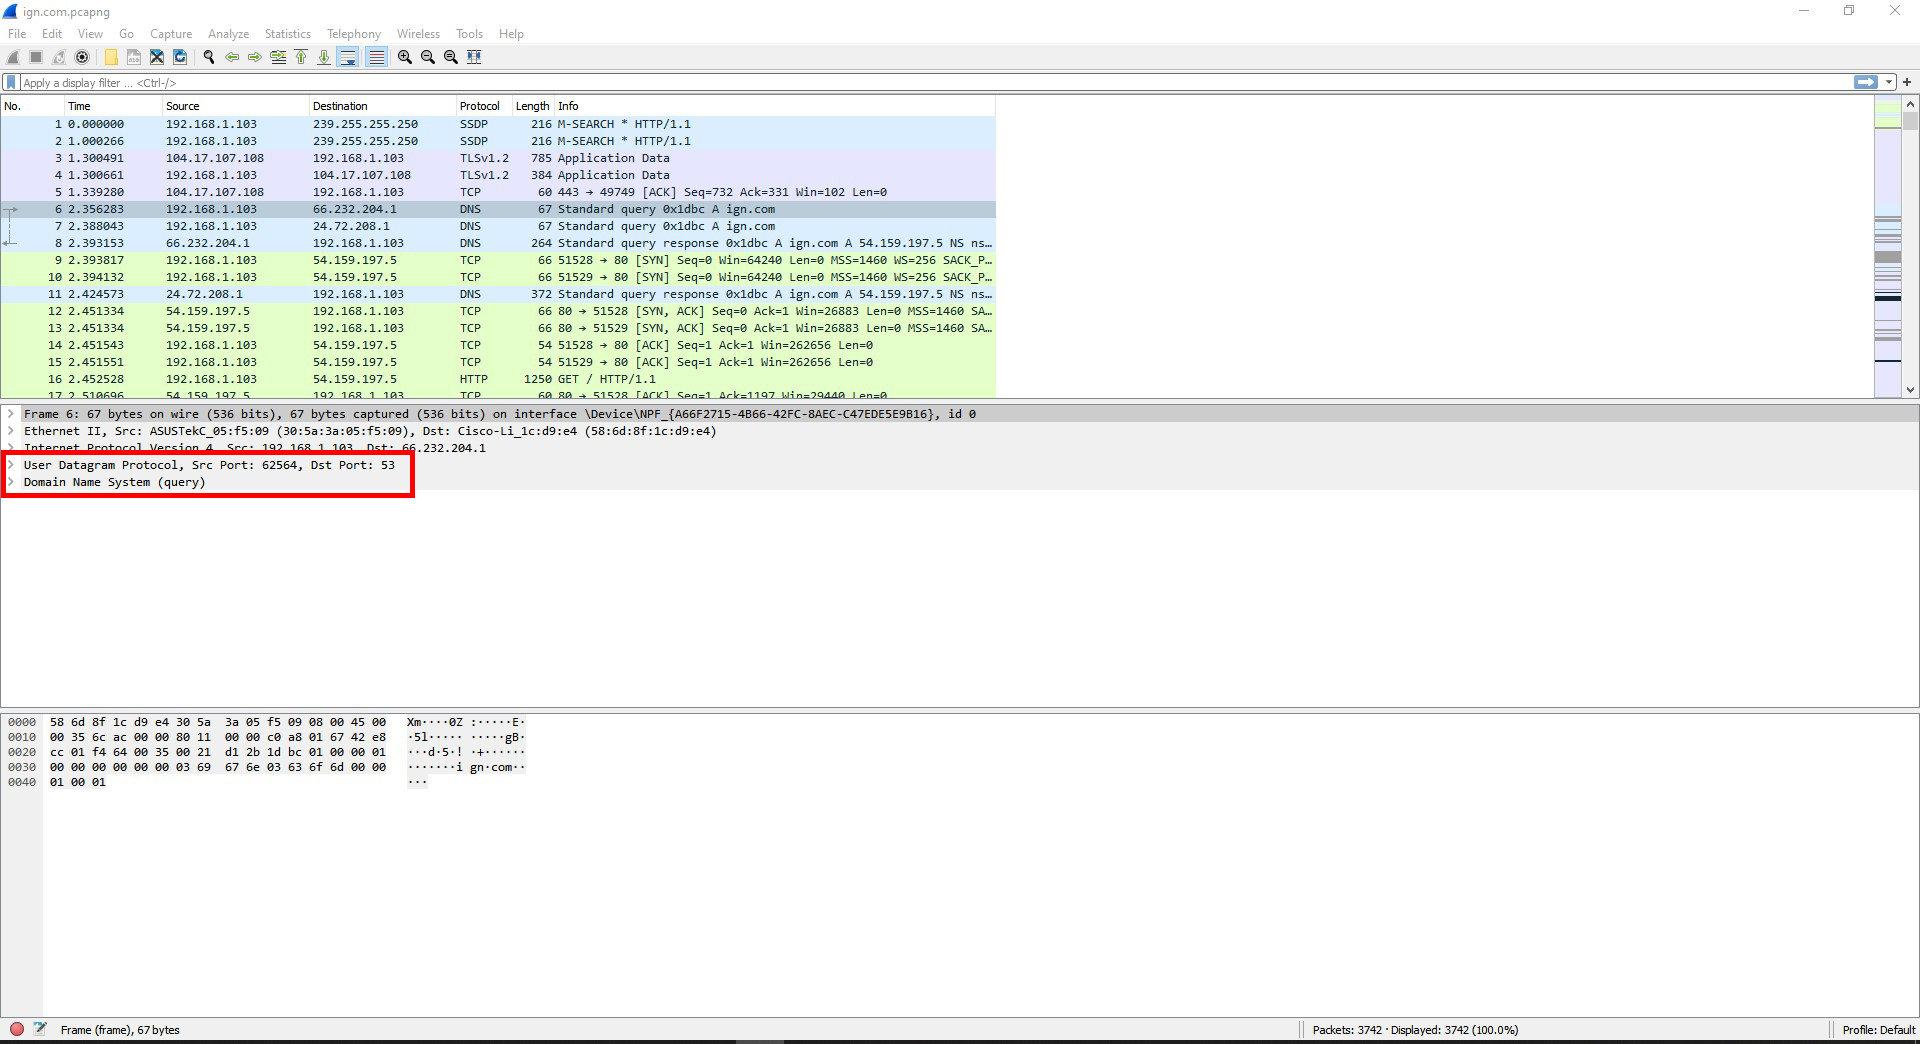The height and width of the screenshot is (1044, 1920).
Task: Toggle auto-scroll during live capture
Action: click(348, 57)
